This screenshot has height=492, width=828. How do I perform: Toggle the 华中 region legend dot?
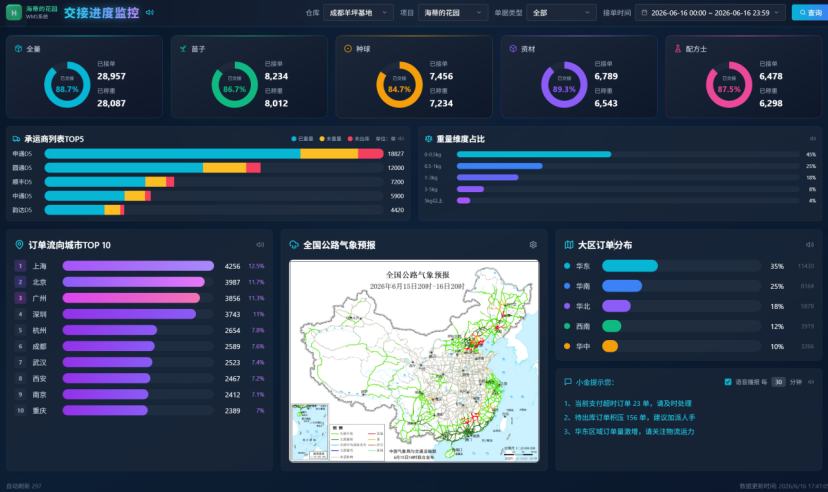tap(567, 346)
